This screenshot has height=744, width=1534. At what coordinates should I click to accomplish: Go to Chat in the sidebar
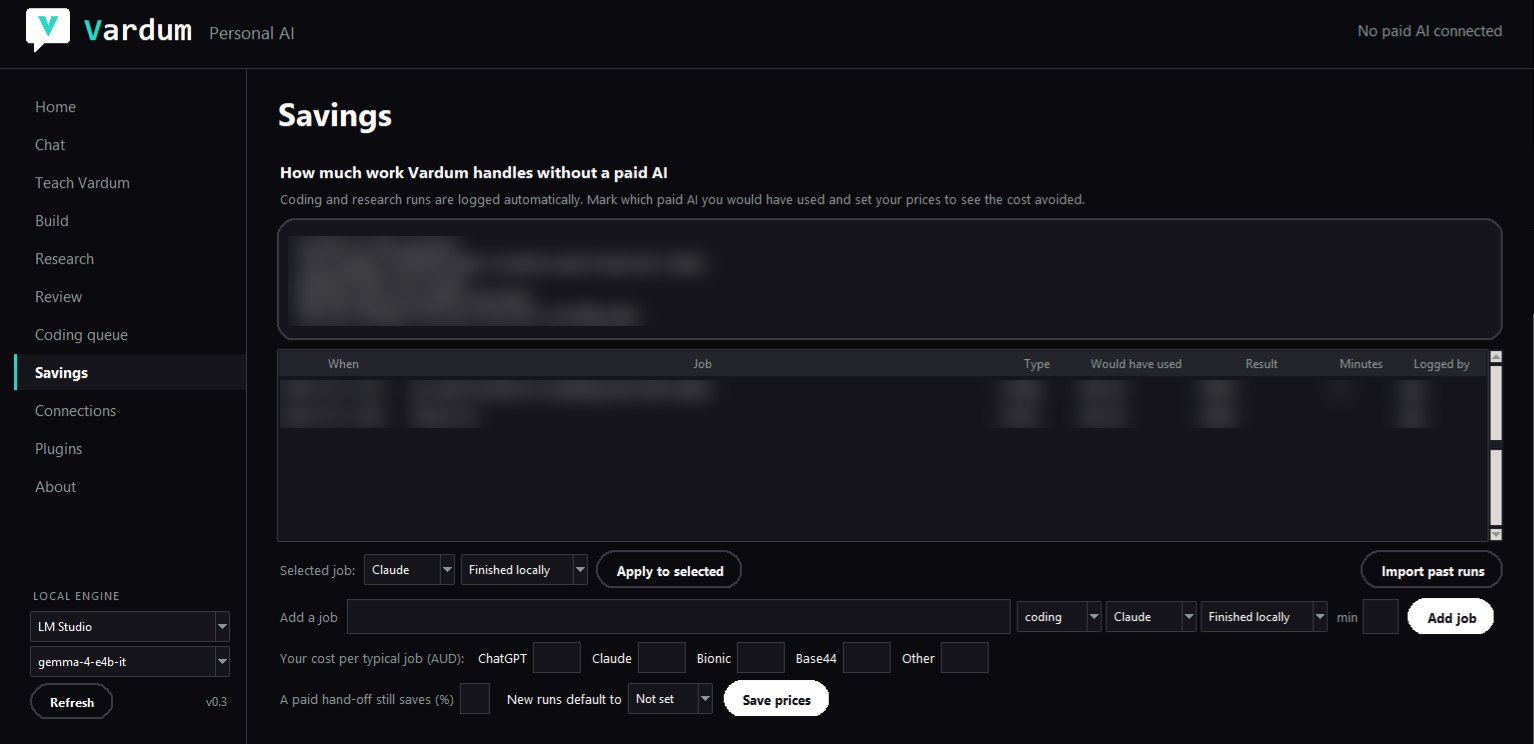50,145
